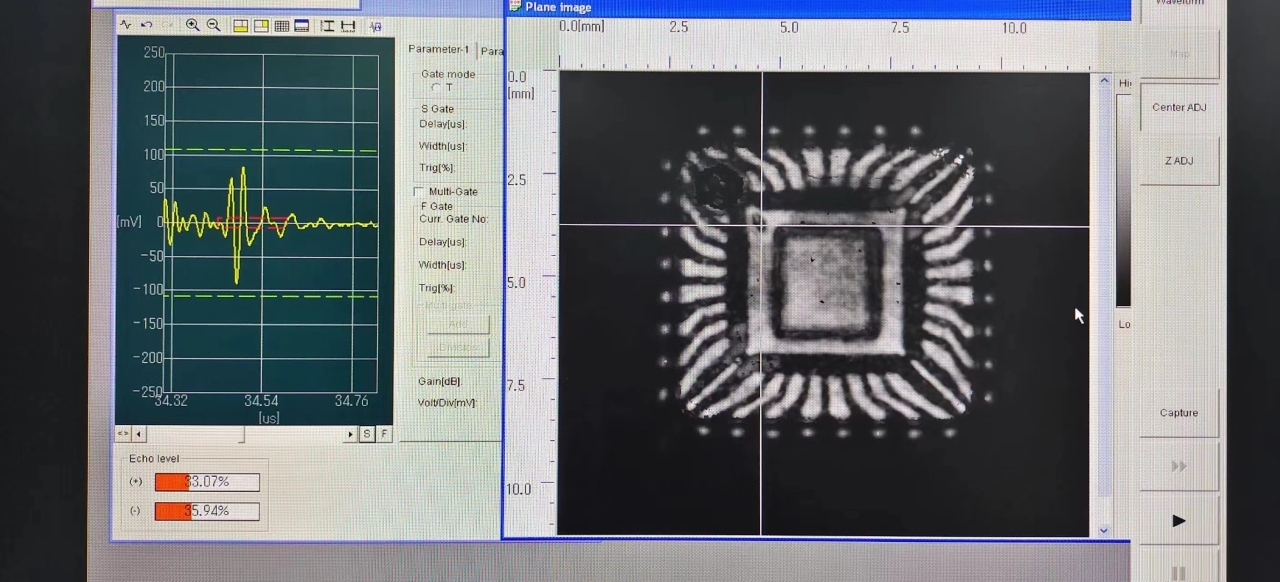Click the undo arrow icon
The image size is (1280, 582).
coord(146,25)
